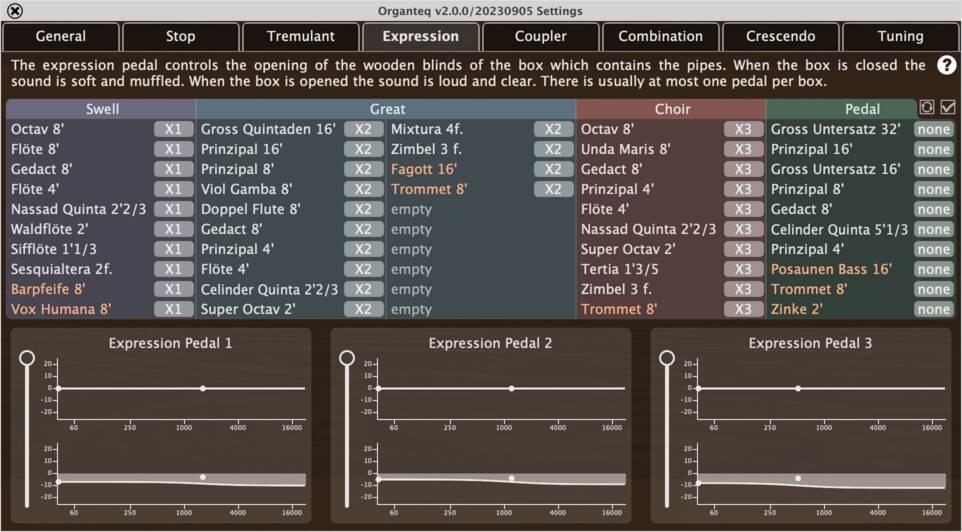Click the Sesquialtera 2f. stop name
962x532 pixels.
tap(61, 269)
